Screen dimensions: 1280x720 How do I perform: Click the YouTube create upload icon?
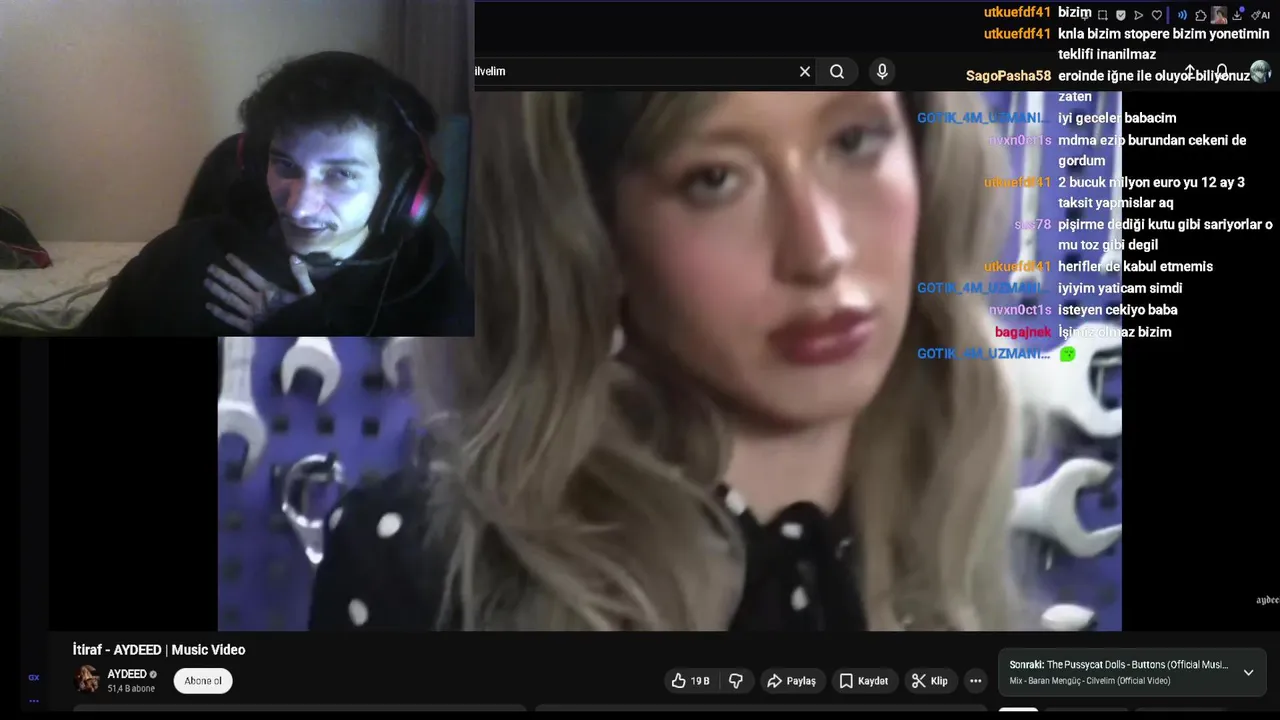point(1190,72)
